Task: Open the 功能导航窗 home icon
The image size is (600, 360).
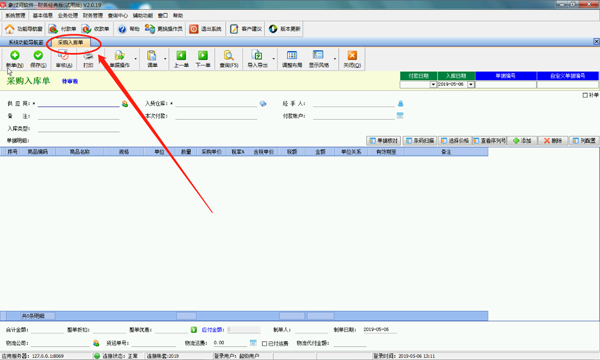Action: pos(10,29)
